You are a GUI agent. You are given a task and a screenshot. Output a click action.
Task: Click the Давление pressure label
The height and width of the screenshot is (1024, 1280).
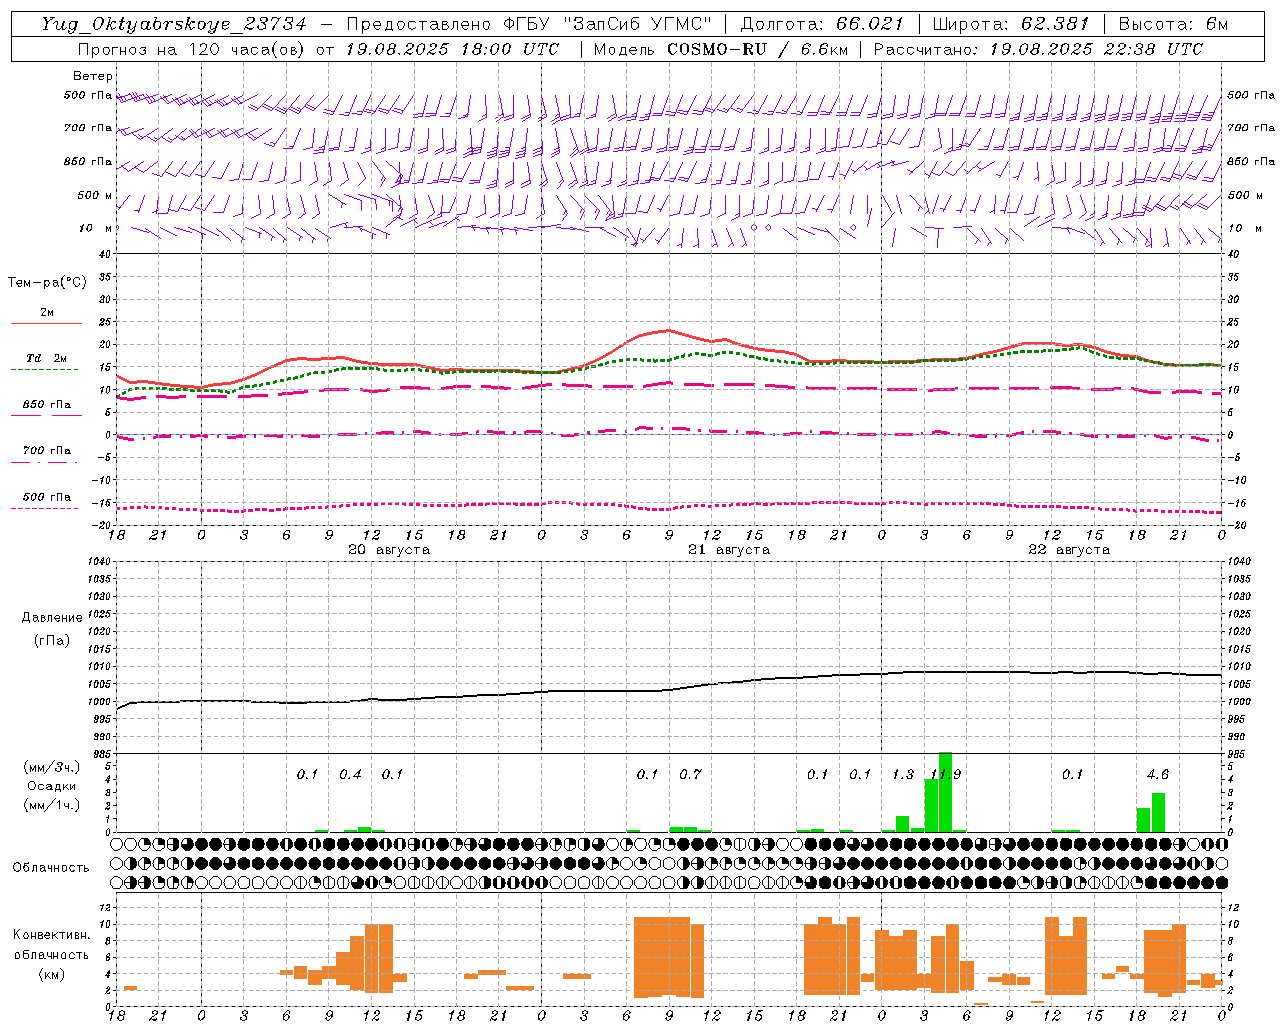coord(52,617)
